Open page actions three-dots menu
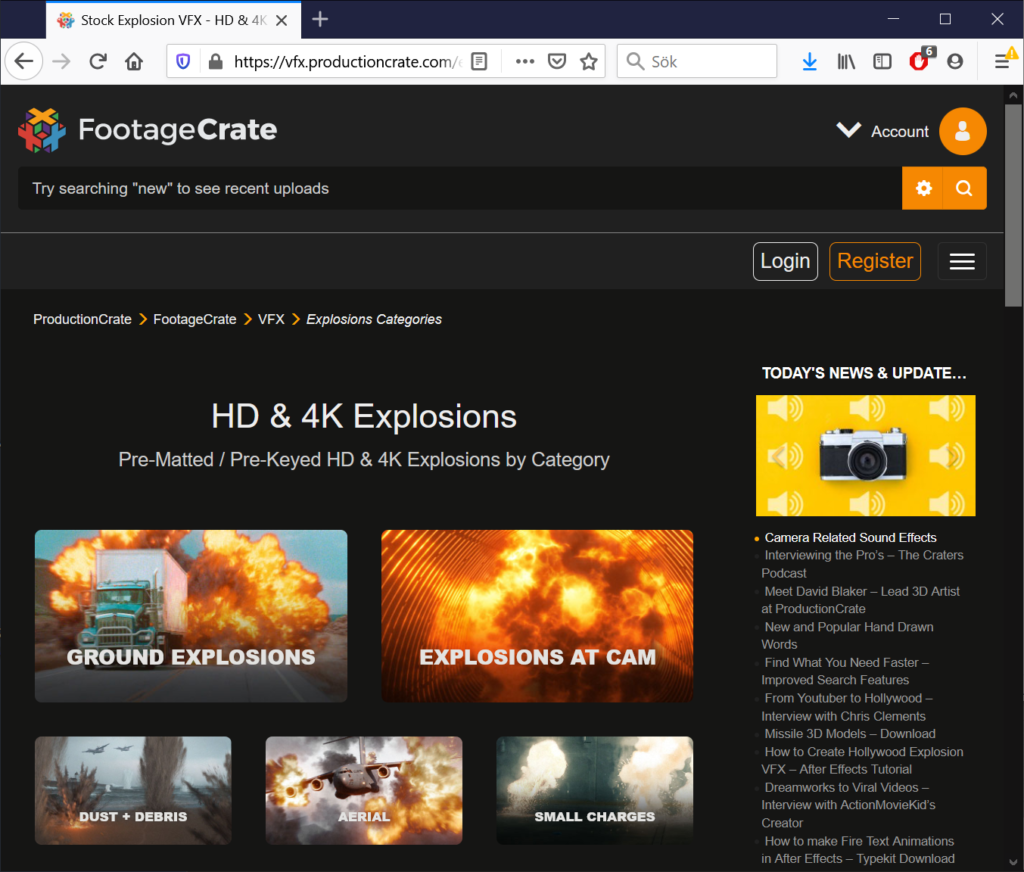Viewport: 1024px width, 872px height. 525,62
